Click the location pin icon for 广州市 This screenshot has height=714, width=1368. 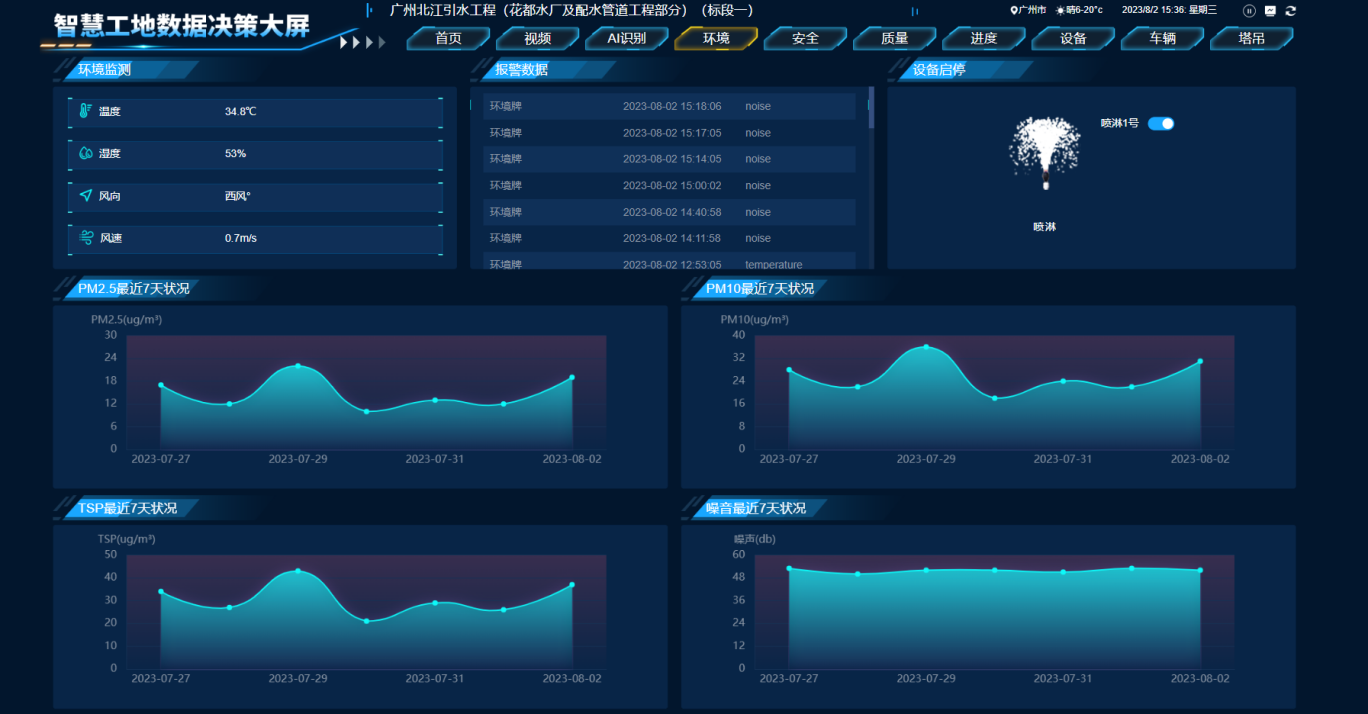(1014, 10)
